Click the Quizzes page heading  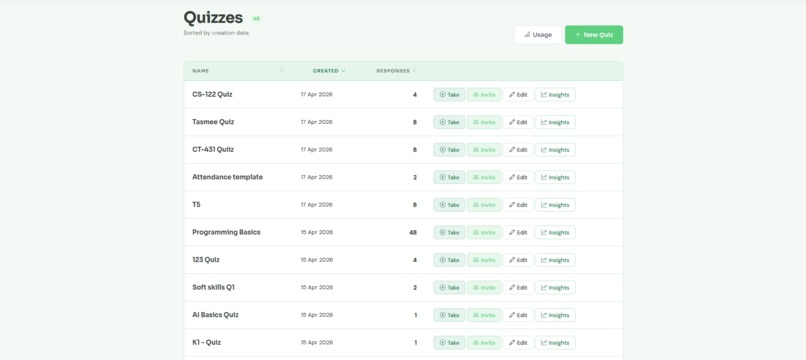coord(213,18)
